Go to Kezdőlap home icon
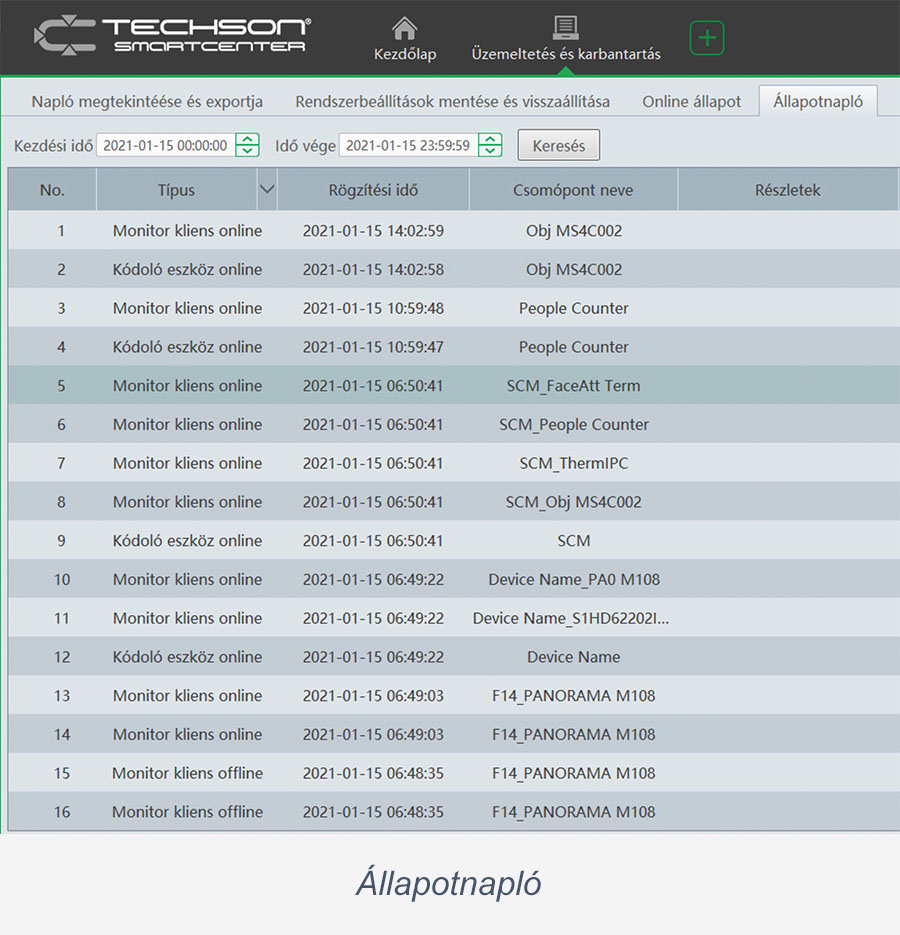900x935 pixels. (x=404, y=29)
